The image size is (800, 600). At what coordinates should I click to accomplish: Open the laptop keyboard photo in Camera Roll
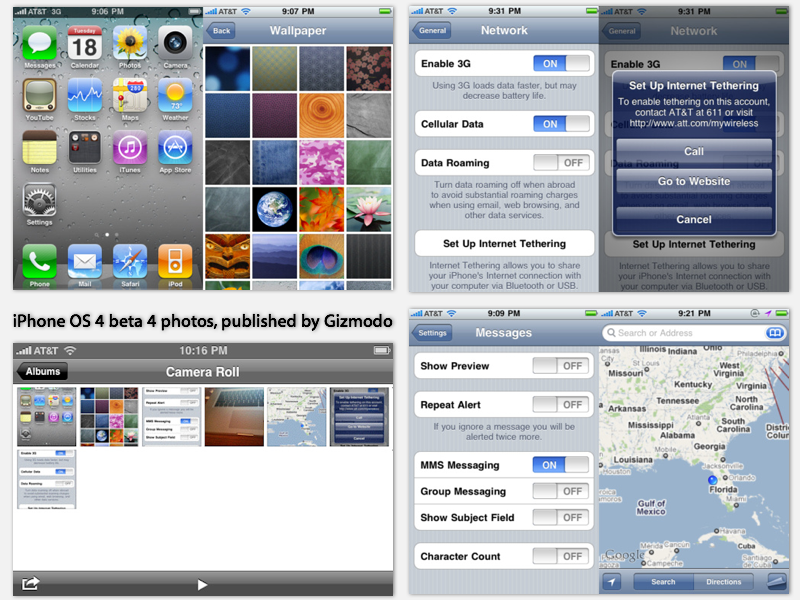click(x=234, y=417)
